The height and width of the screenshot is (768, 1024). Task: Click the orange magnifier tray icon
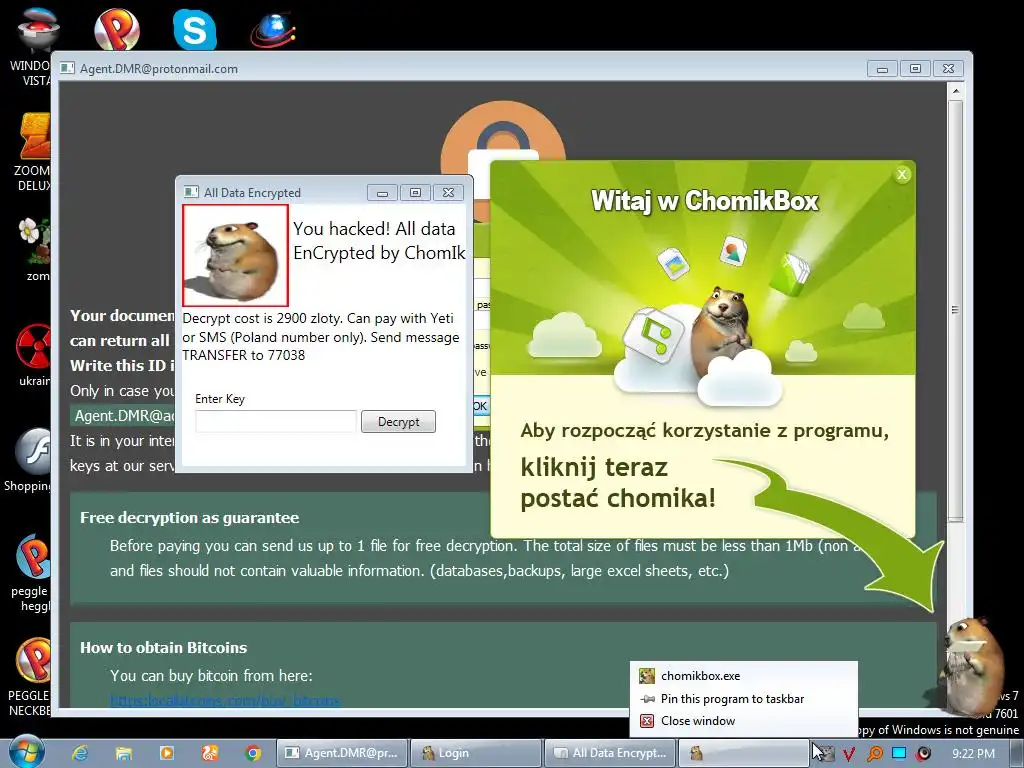coord(874,754)
